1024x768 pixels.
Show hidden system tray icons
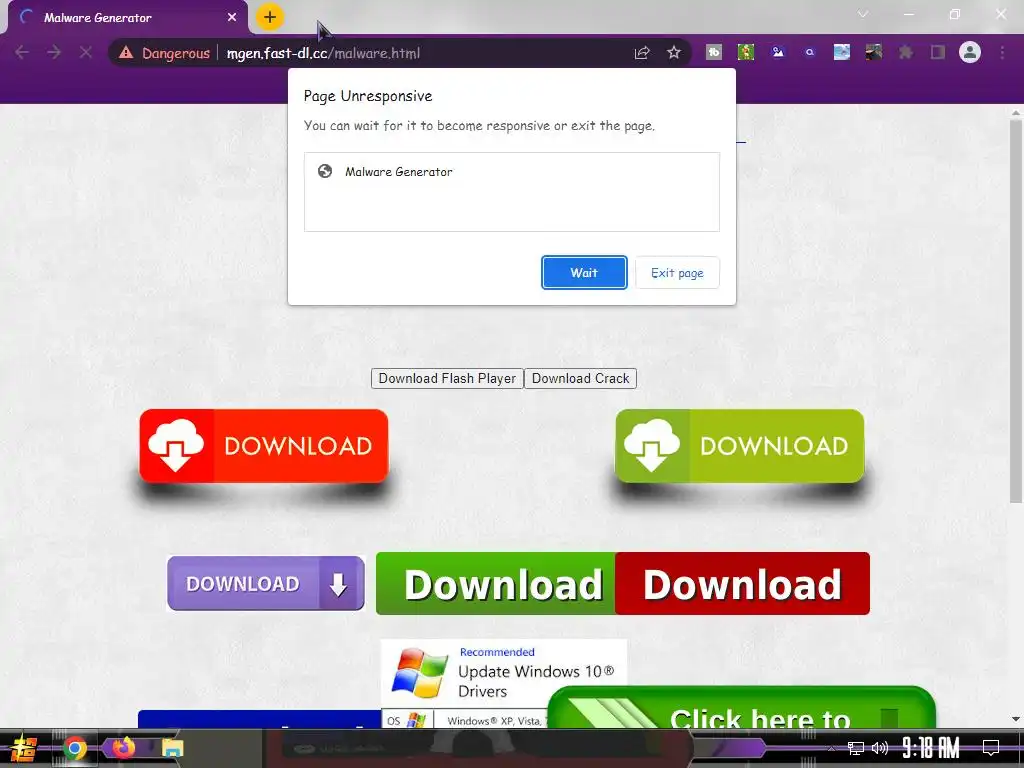point(831,748)
